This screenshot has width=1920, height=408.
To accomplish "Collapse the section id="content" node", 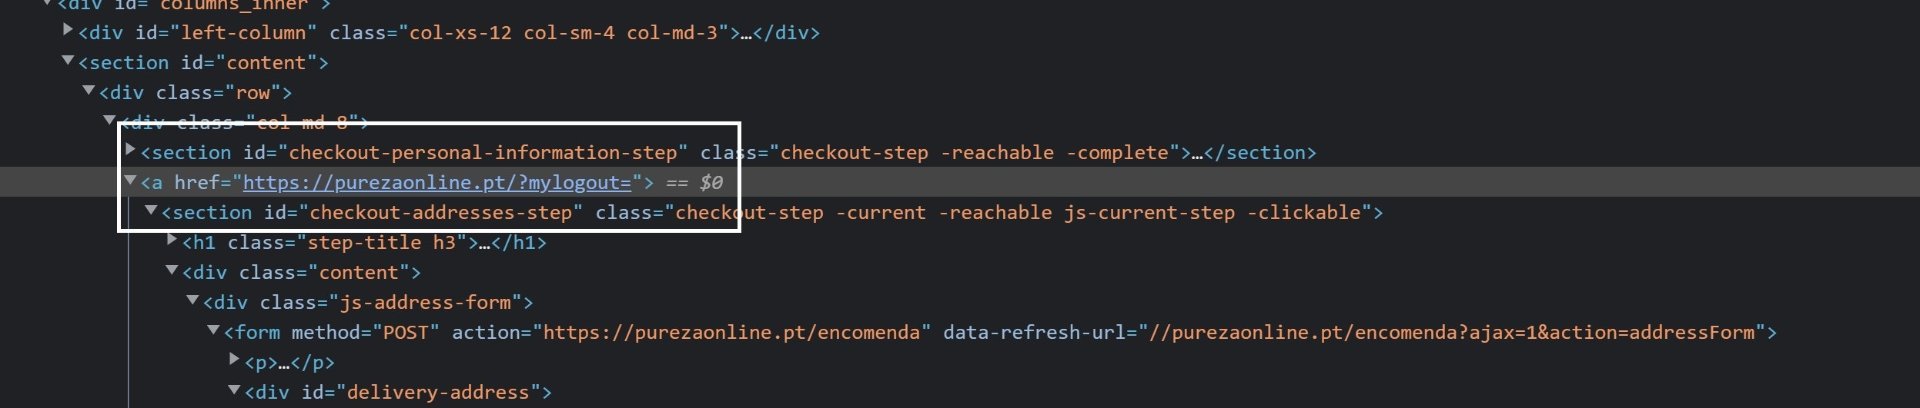I will click(68, 60).
